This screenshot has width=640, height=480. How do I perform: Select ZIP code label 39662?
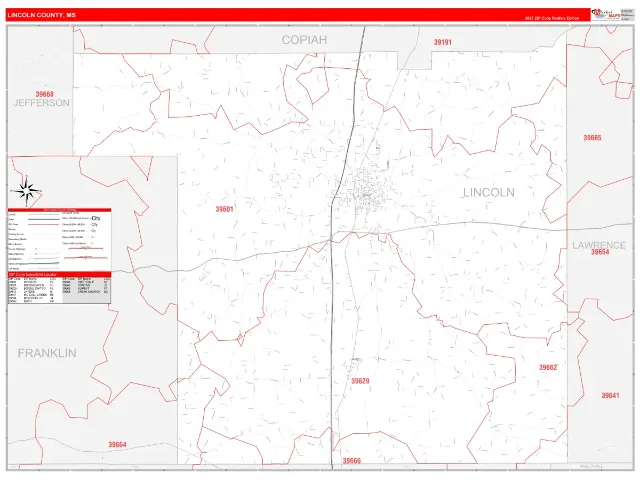point(548,367)
